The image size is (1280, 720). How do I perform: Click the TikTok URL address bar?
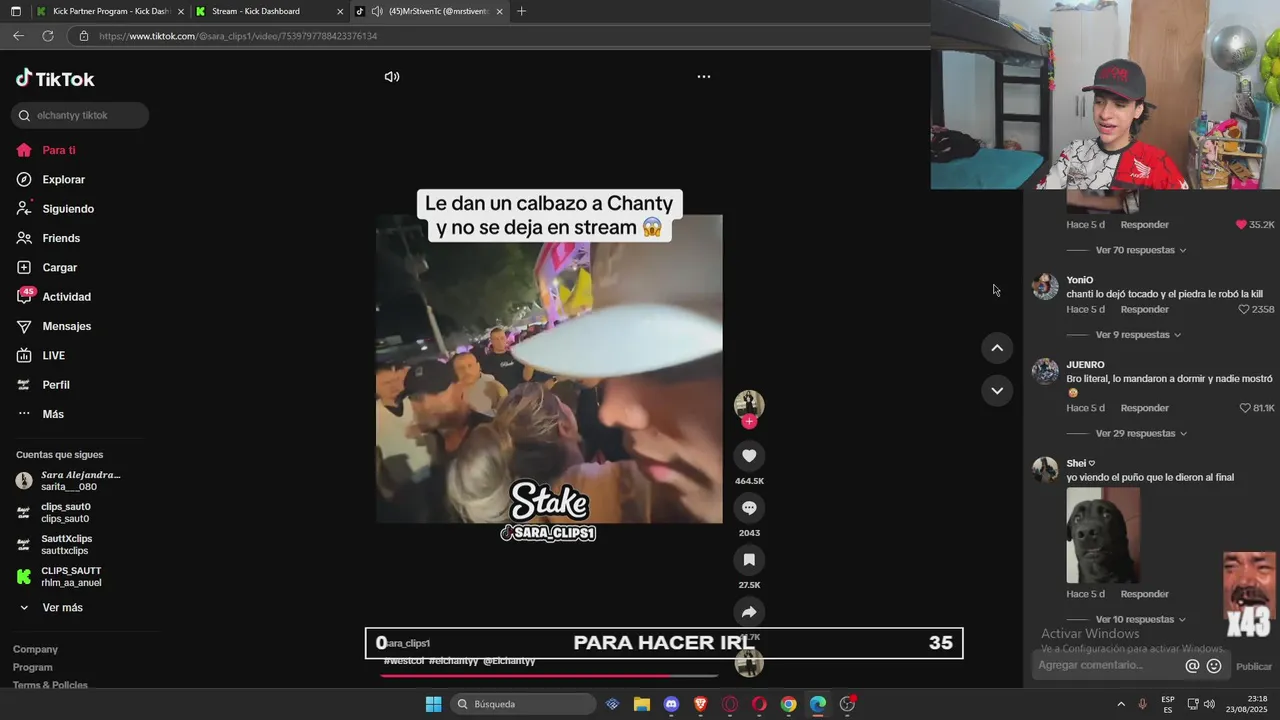pos(500,36)
